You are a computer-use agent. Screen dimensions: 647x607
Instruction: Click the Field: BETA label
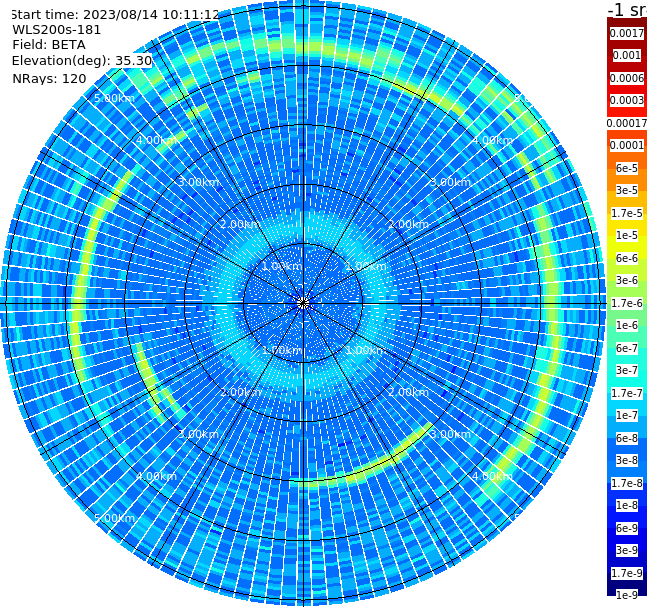pyautogui.click(x=49, y=45)
